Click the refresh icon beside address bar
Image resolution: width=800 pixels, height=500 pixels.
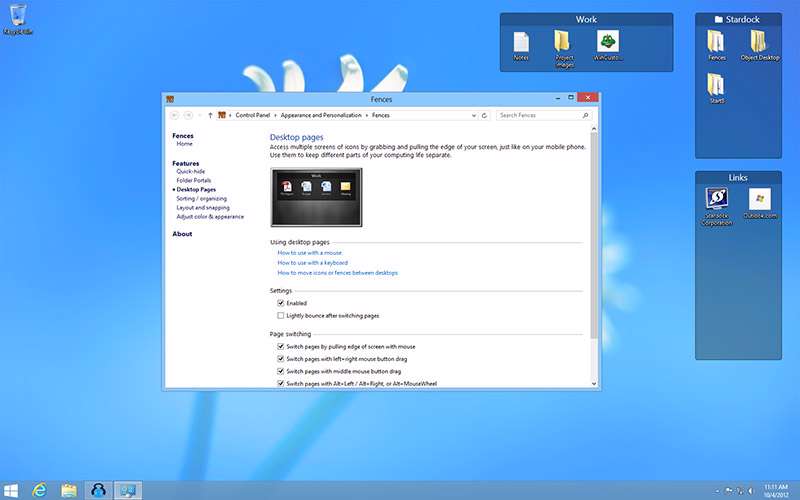point(485,115)
